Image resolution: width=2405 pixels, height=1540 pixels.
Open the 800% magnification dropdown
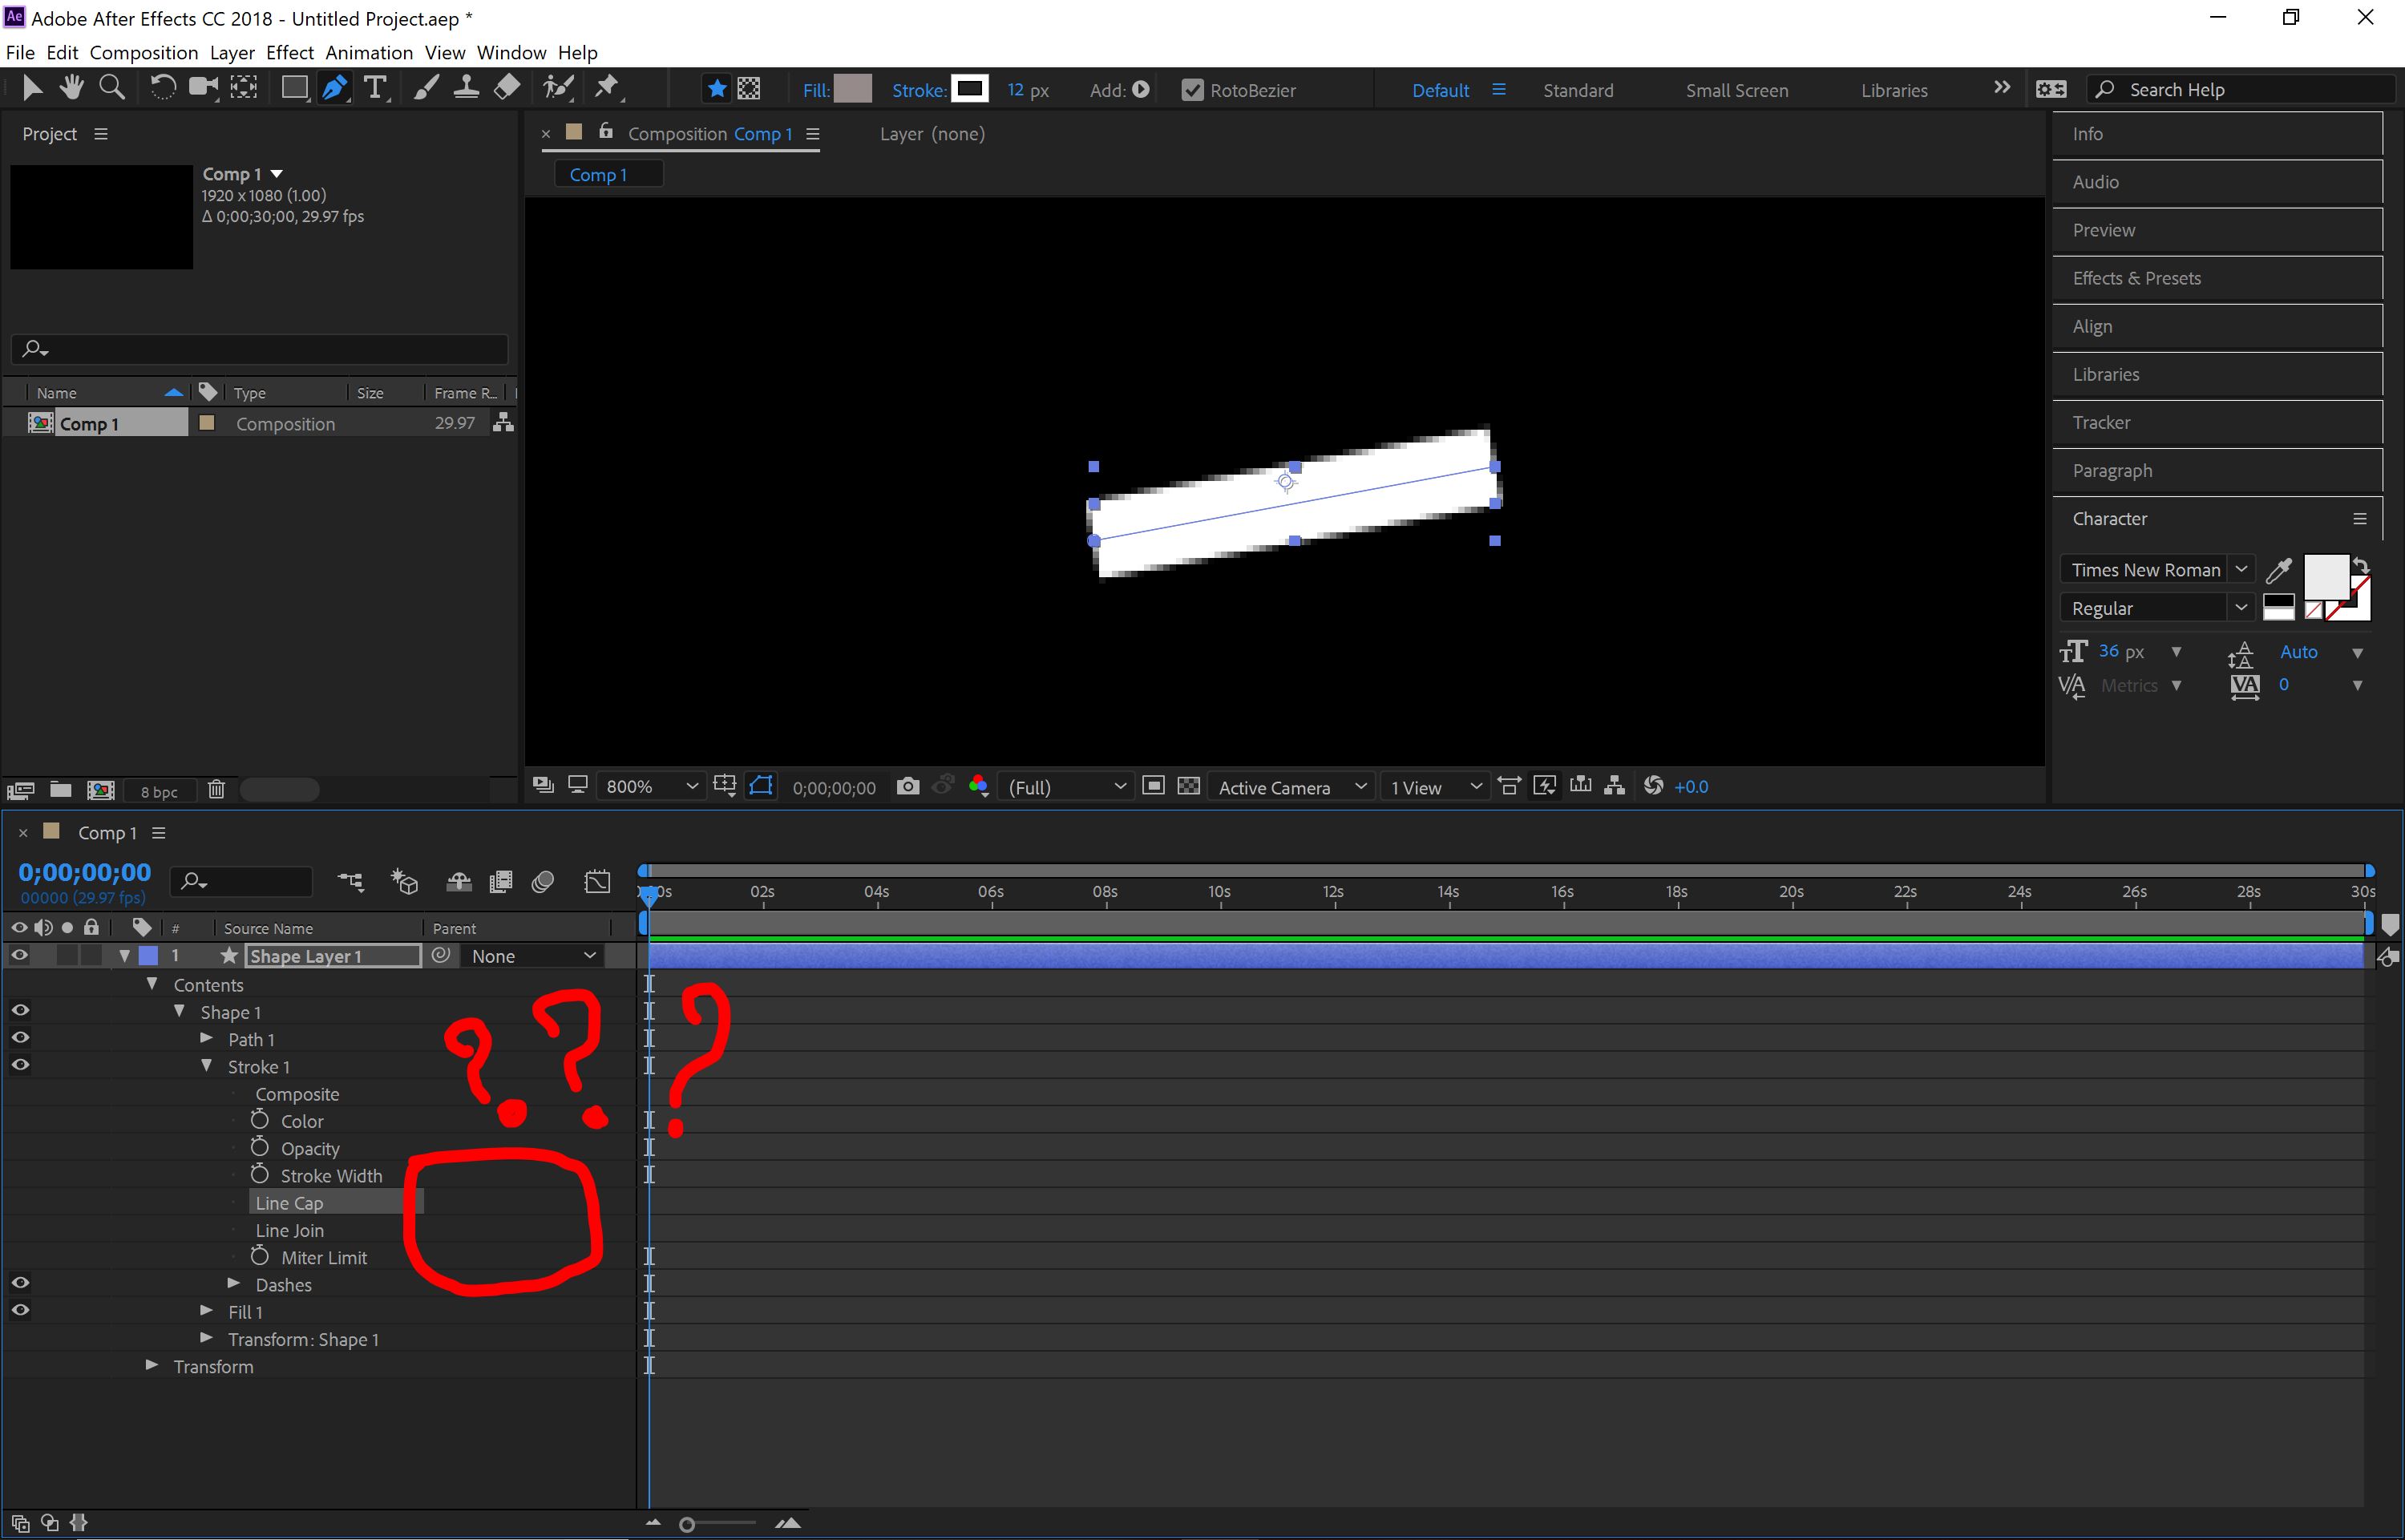(650, 786)
